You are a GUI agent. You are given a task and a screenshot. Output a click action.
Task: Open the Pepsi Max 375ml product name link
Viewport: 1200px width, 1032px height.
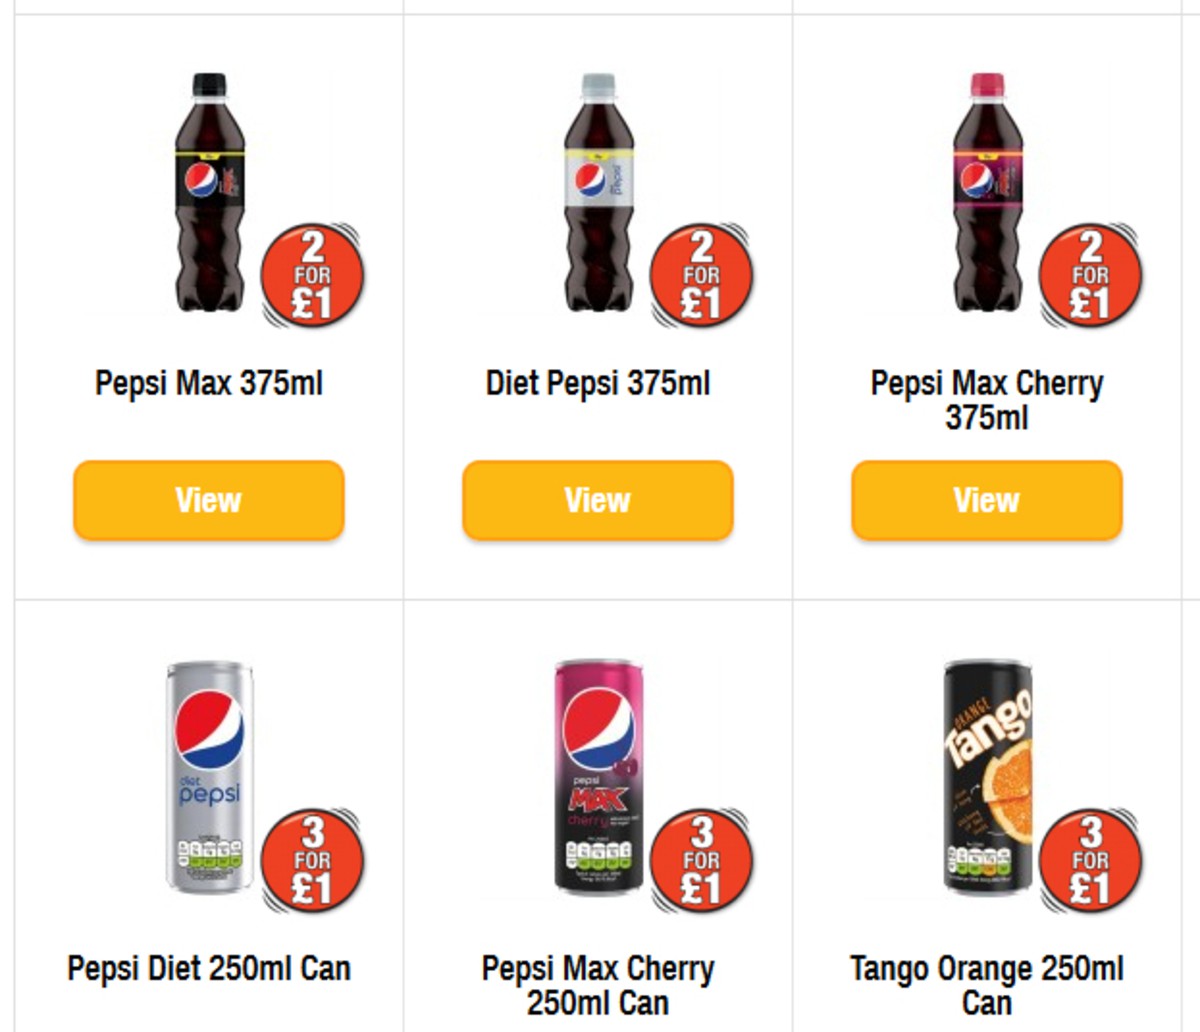(207, 382)
